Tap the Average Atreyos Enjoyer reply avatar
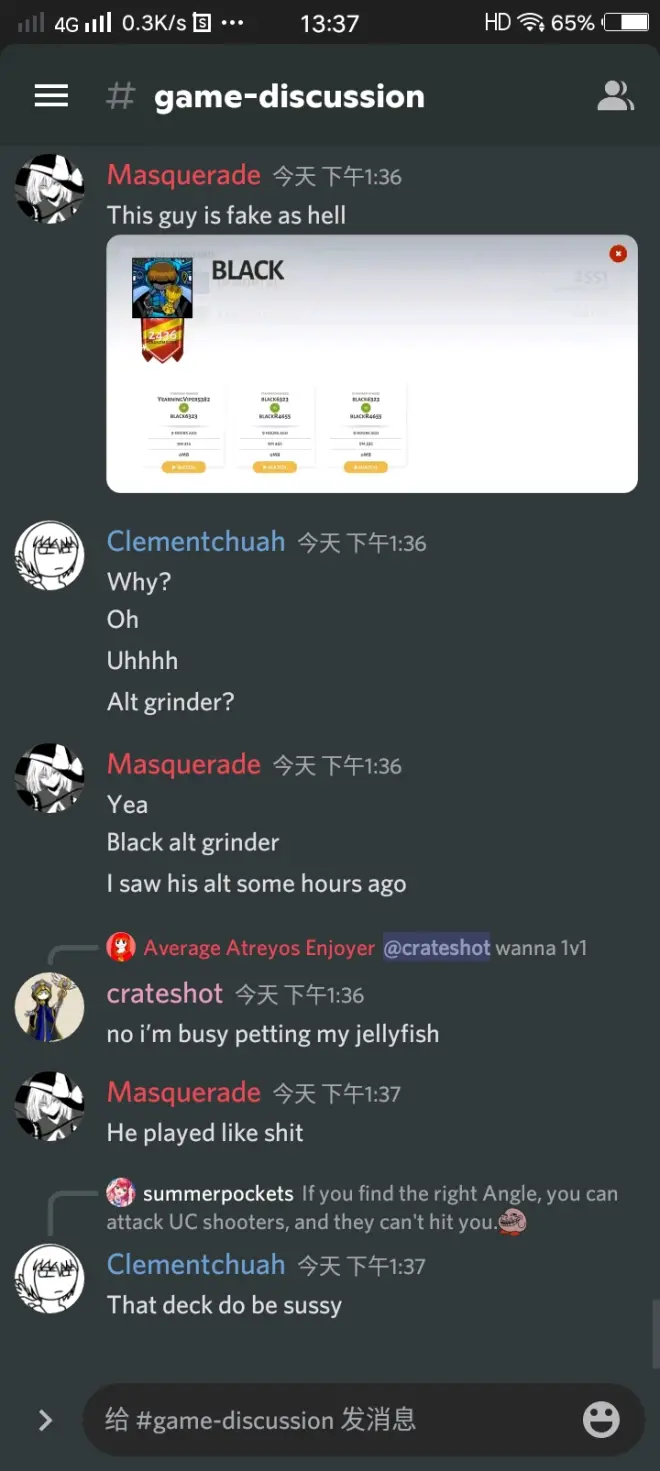Image resolution: width=660 pixels, height=1471 pixels. point(121,947)
